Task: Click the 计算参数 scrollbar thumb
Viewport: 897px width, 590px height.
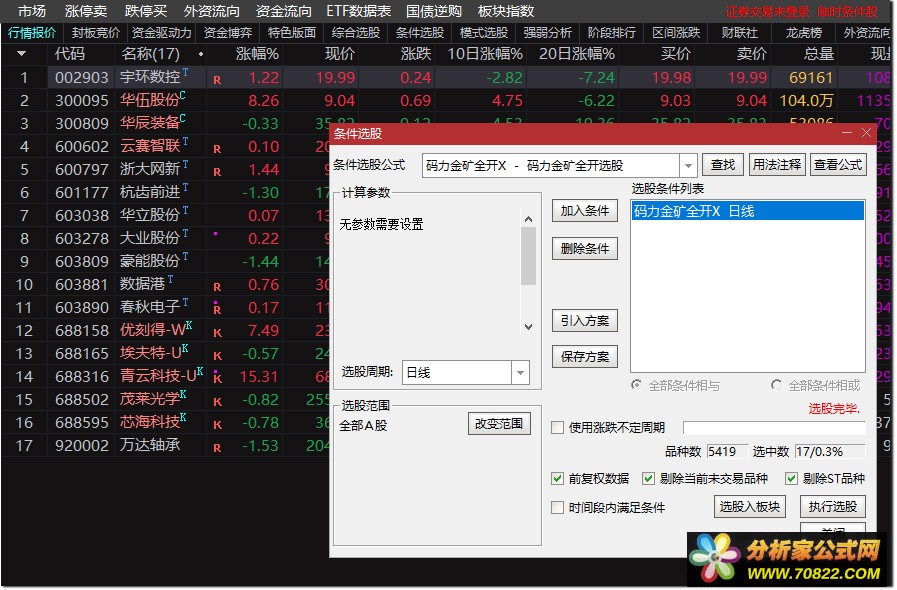Action: pos(528,256)
